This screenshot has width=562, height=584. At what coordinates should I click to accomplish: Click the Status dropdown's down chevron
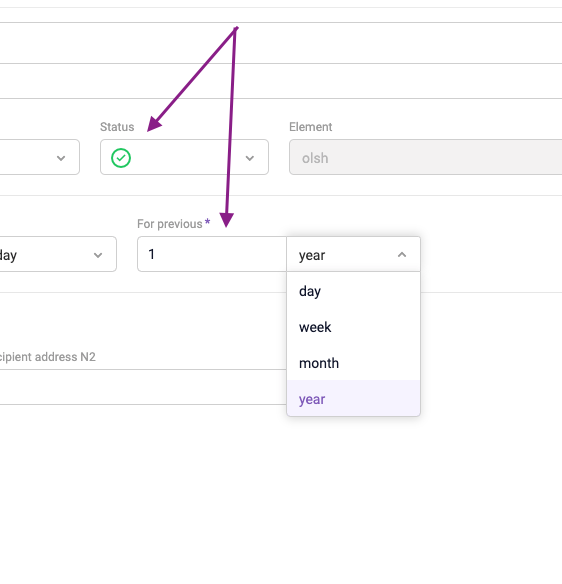pyautogui.click(x=250, y=158)
